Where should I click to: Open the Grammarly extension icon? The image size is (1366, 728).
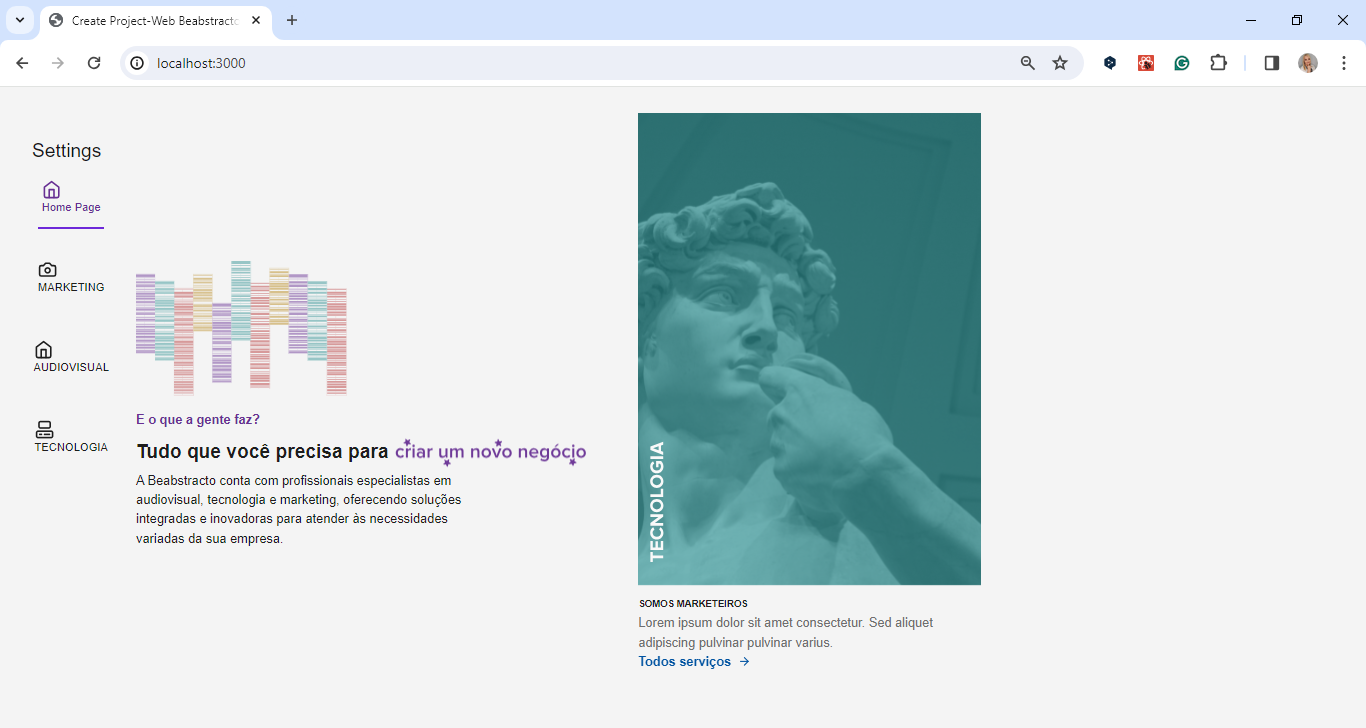tap(1182, 63)
